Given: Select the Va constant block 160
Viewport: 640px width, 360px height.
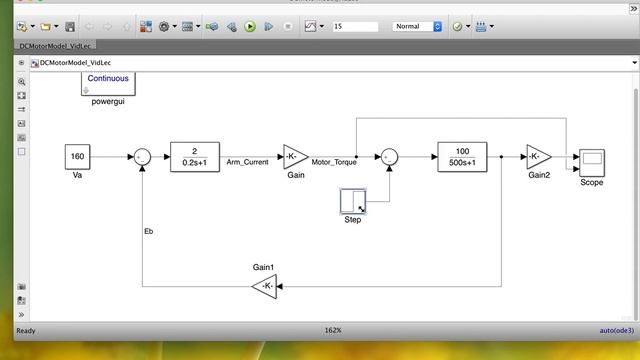Looking at the screenshot, I should (78, 157).
